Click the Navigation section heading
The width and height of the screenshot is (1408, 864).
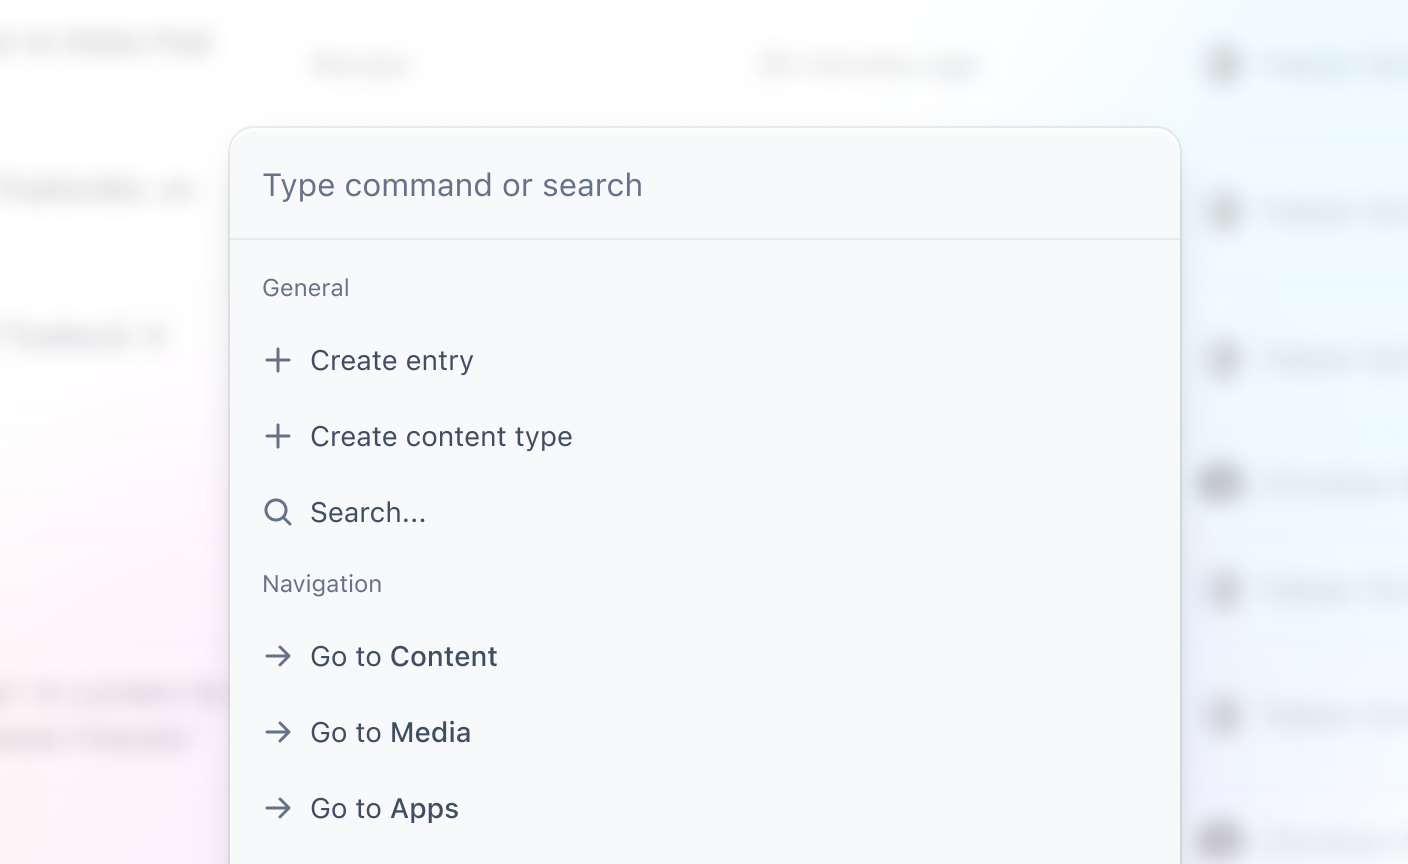click(x=322, y=584)
